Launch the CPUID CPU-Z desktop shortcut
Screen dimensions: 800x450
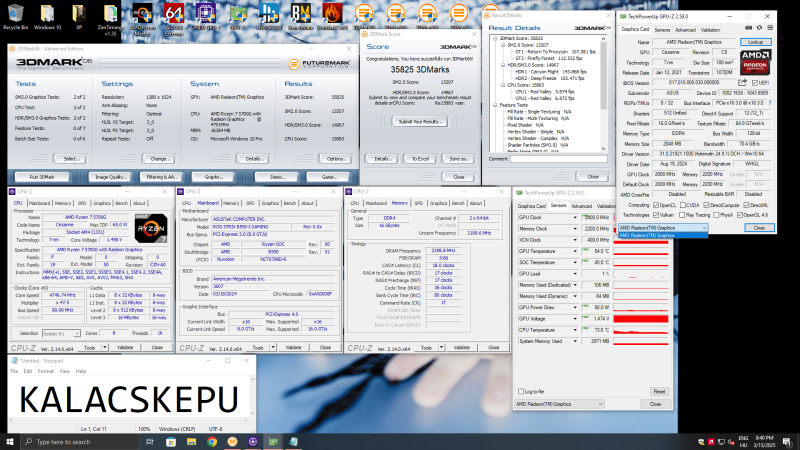(x=206, y=16)
